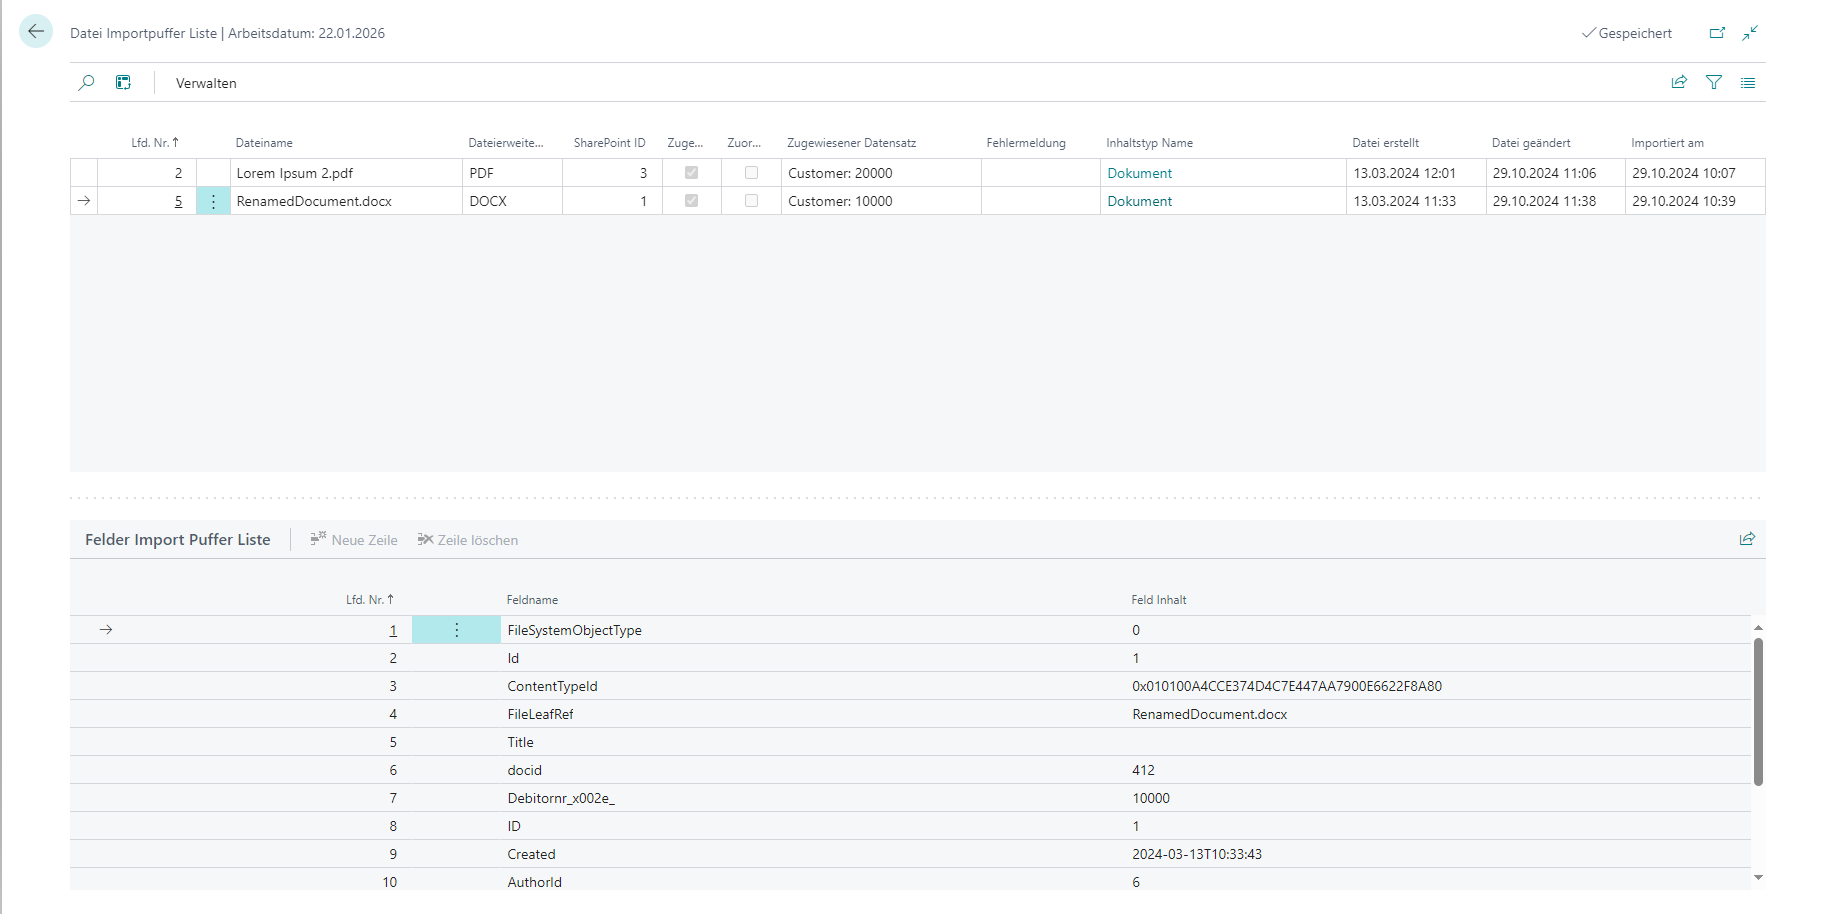This screenshot has width=1830, height=914.
Task: Select the Debitornr_x002e_ field name
Action: (x=561, y=798)
